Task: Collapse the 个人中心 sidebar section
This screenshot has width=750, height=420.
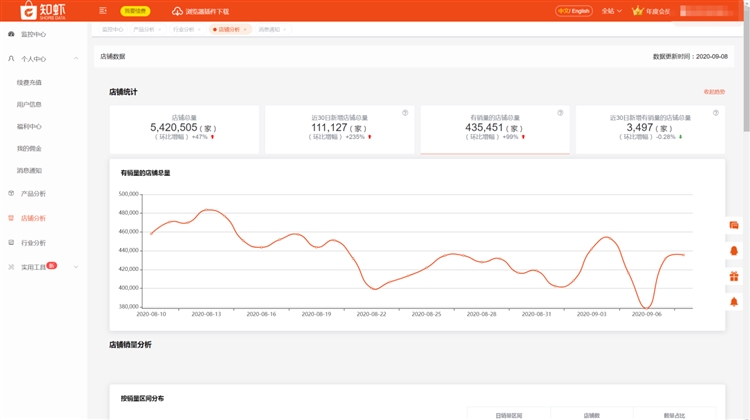Action: coord(76,59)
